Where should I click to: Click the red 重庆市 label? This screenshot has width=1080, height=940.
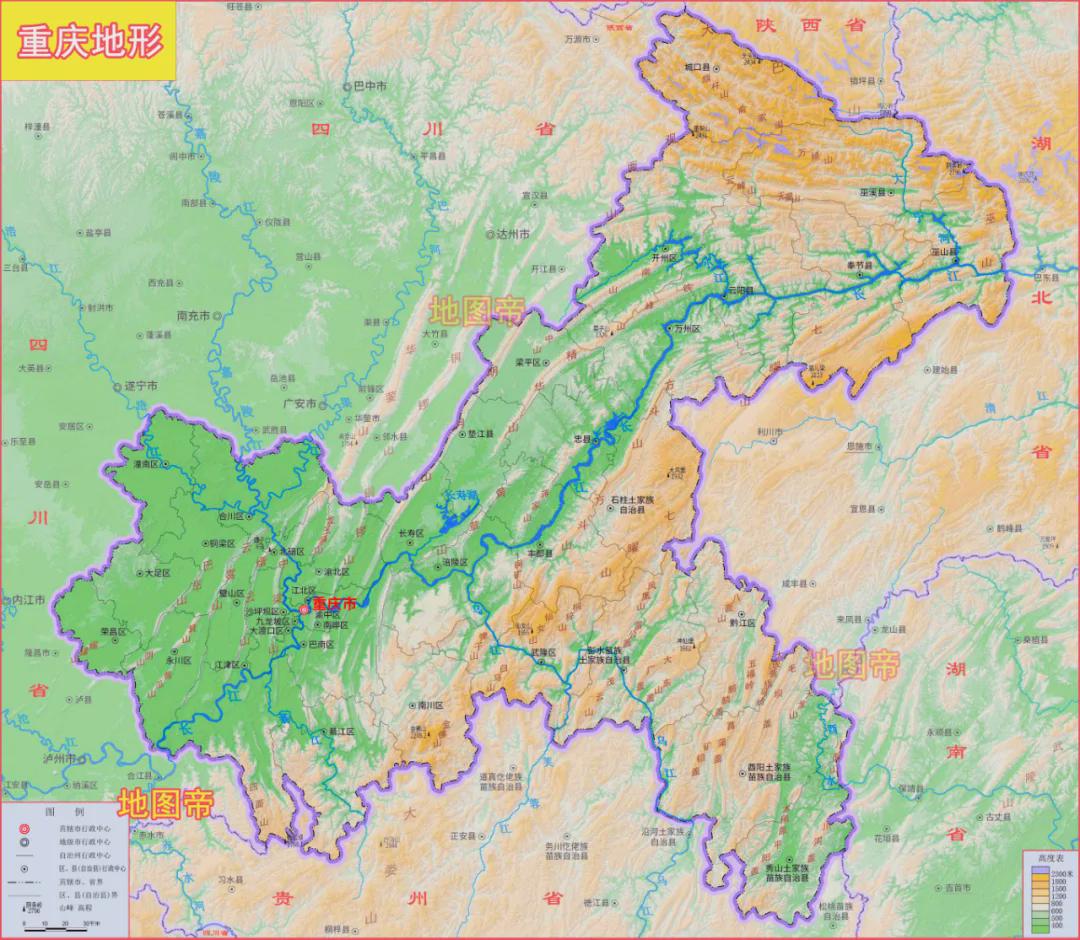coord(334,604)
